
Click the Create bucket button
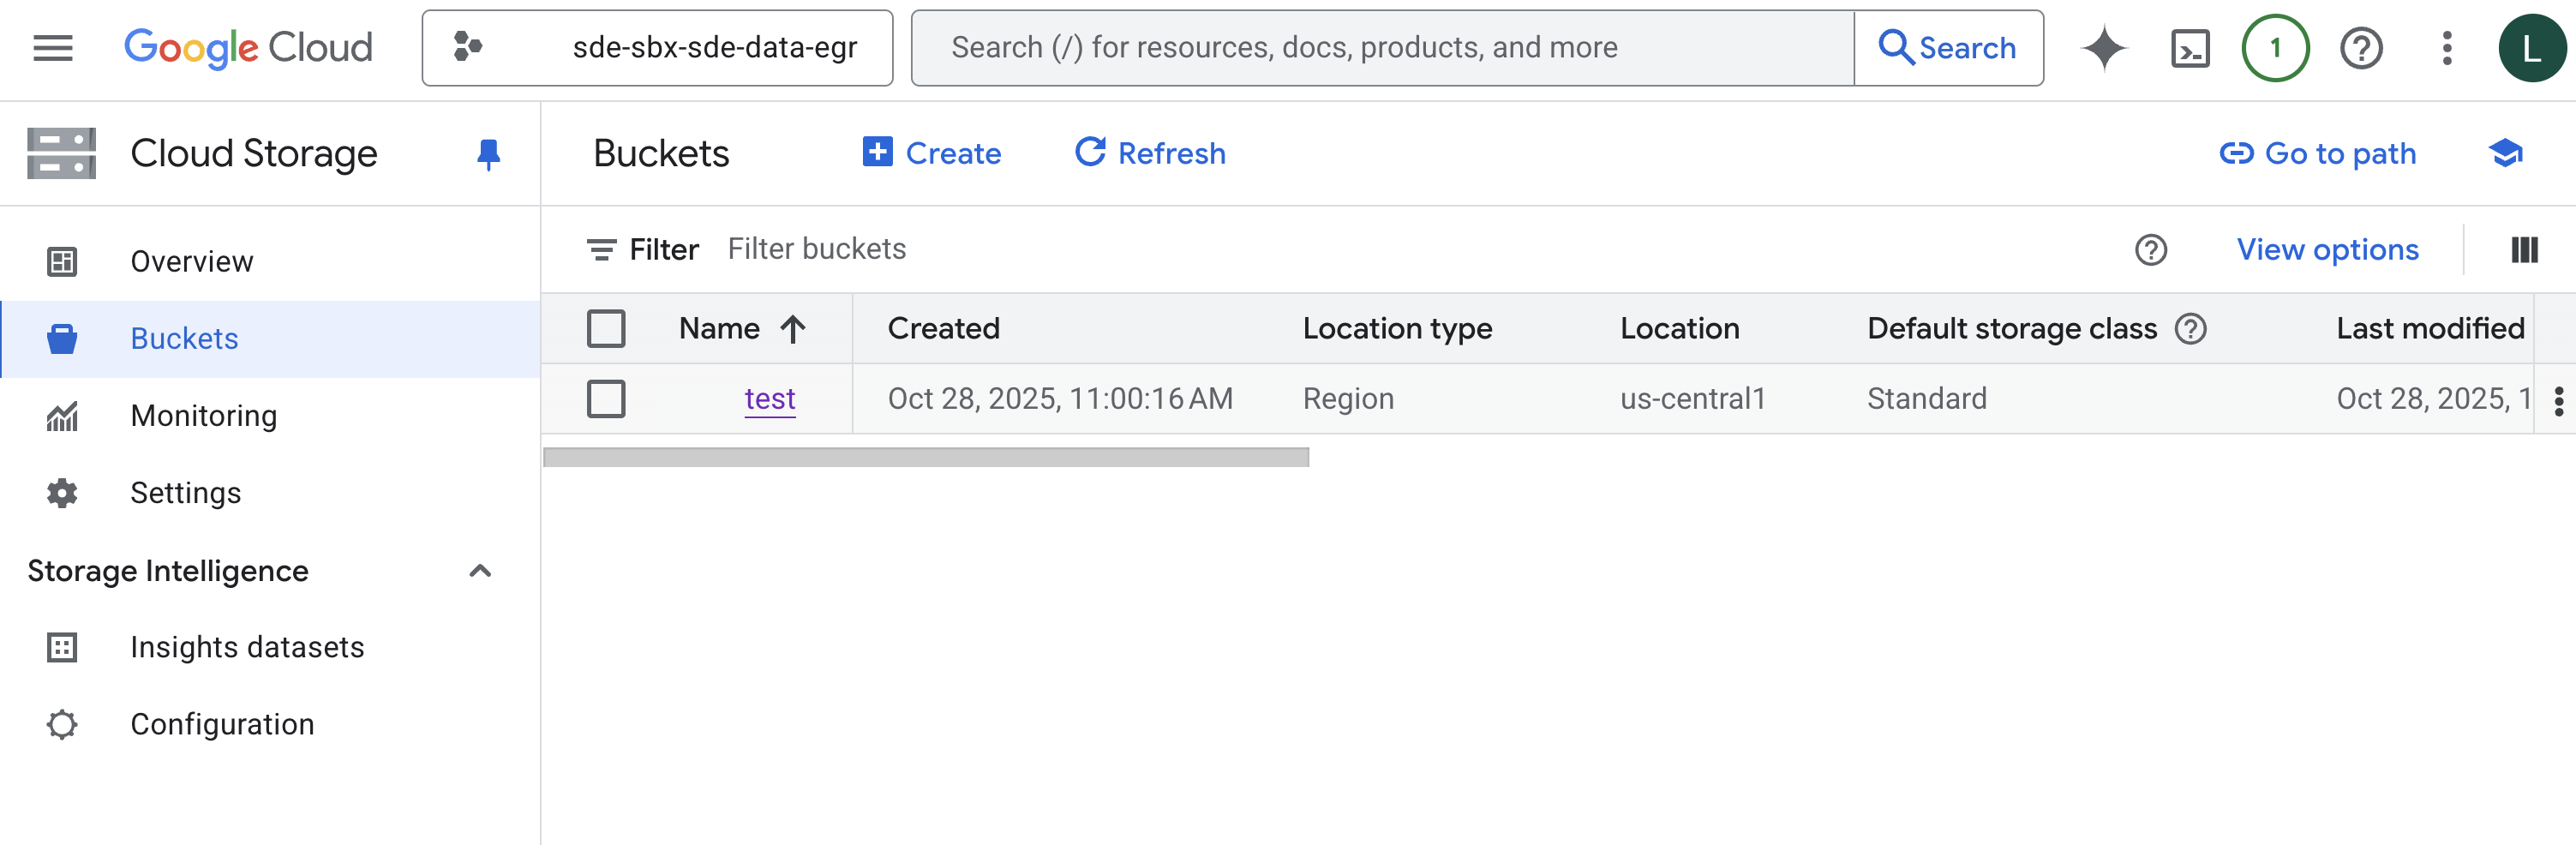point(932,153)
